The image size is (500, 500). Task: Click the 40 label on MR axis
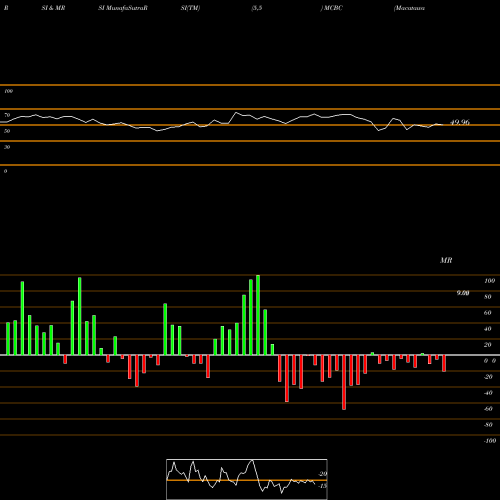(x=488, y=329)
